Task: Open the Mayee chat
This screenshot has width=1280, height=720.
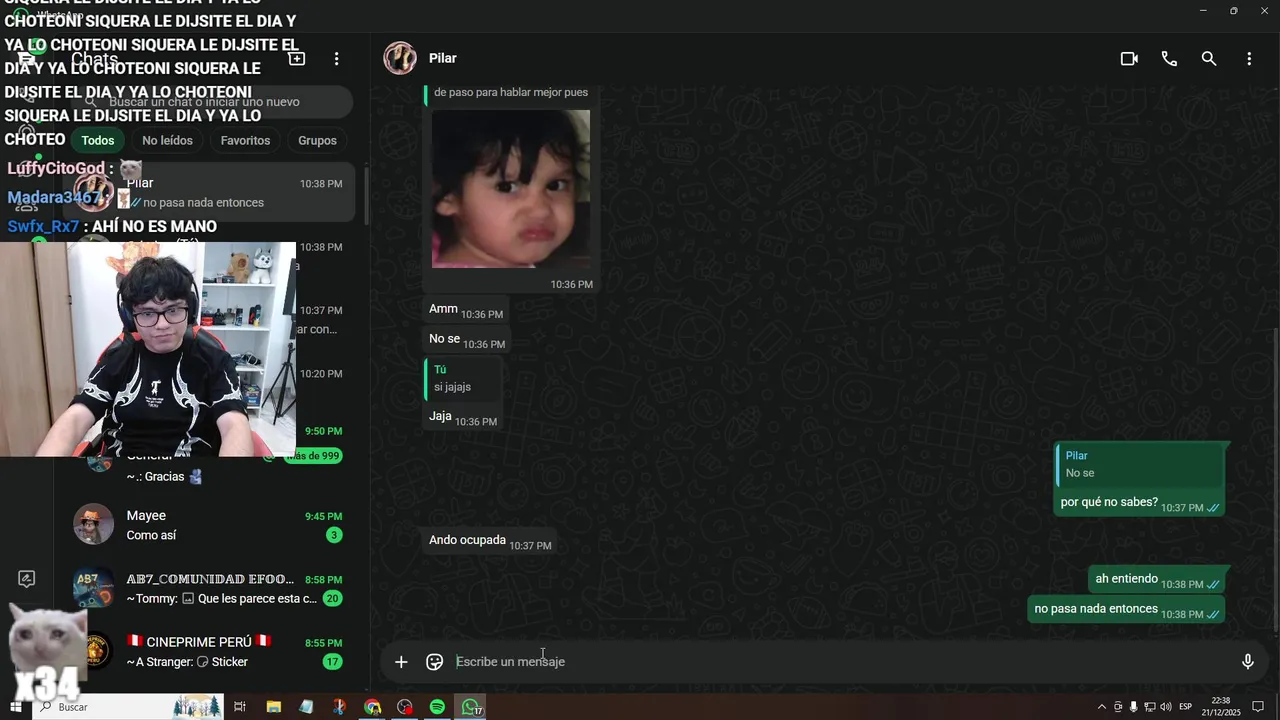Action: pyautogui.click(x=208, y=525)
